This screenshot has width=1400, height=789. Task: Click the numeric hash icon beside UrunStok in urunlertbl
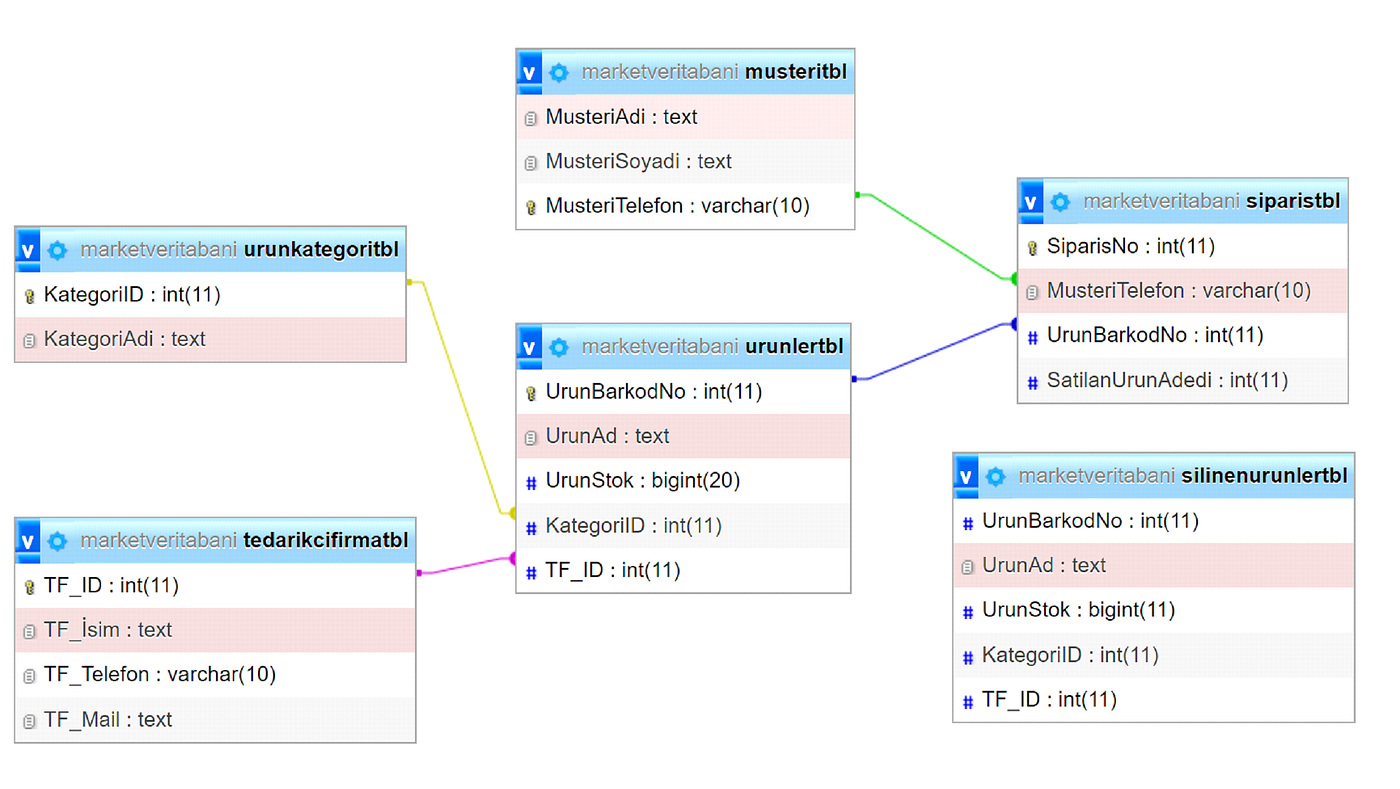pyautogui.click(x=531, y=483)
